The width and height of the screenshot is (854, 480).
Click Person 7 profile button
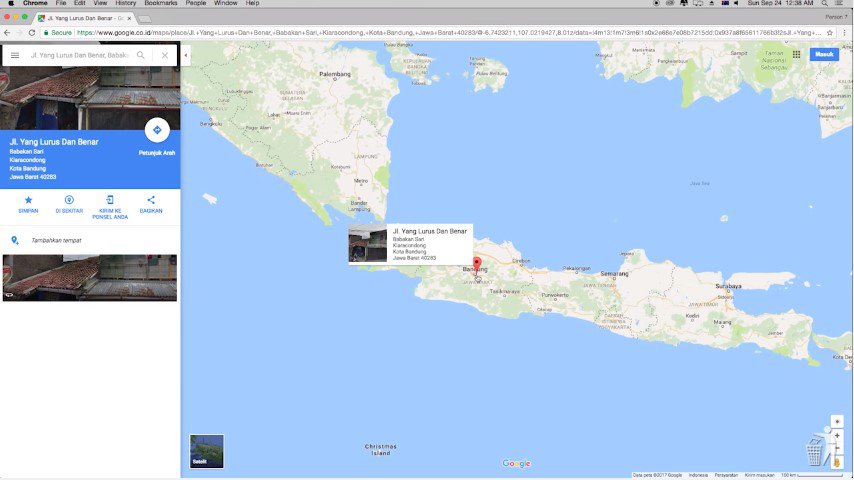[x=836, y=17]
